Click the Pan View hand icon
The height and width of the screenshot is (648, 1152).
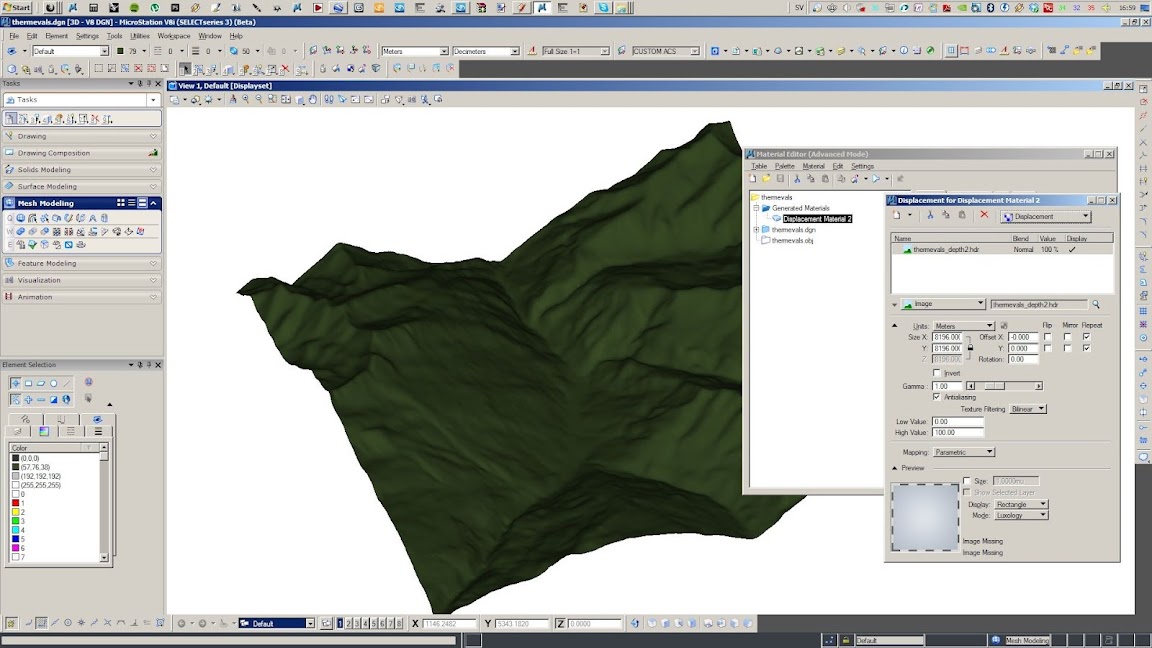(313, 100)
